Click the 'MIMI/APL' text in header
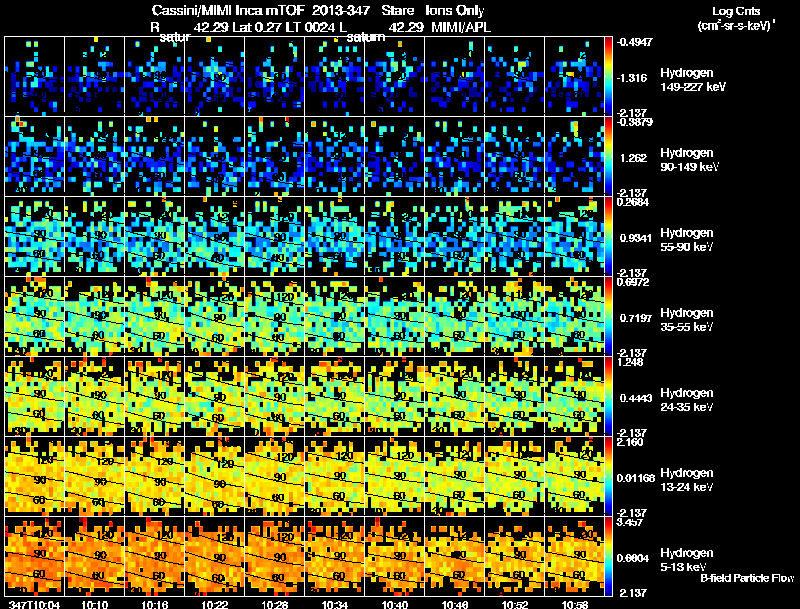The width and height of the screenshot is (800, 609). pos(461,27)
